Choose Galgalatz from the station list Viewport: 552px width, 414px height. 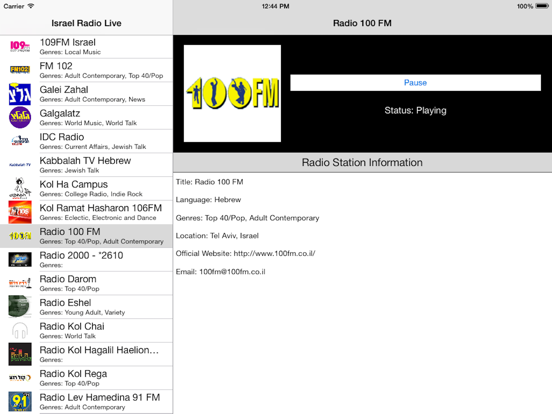(86, 118)
